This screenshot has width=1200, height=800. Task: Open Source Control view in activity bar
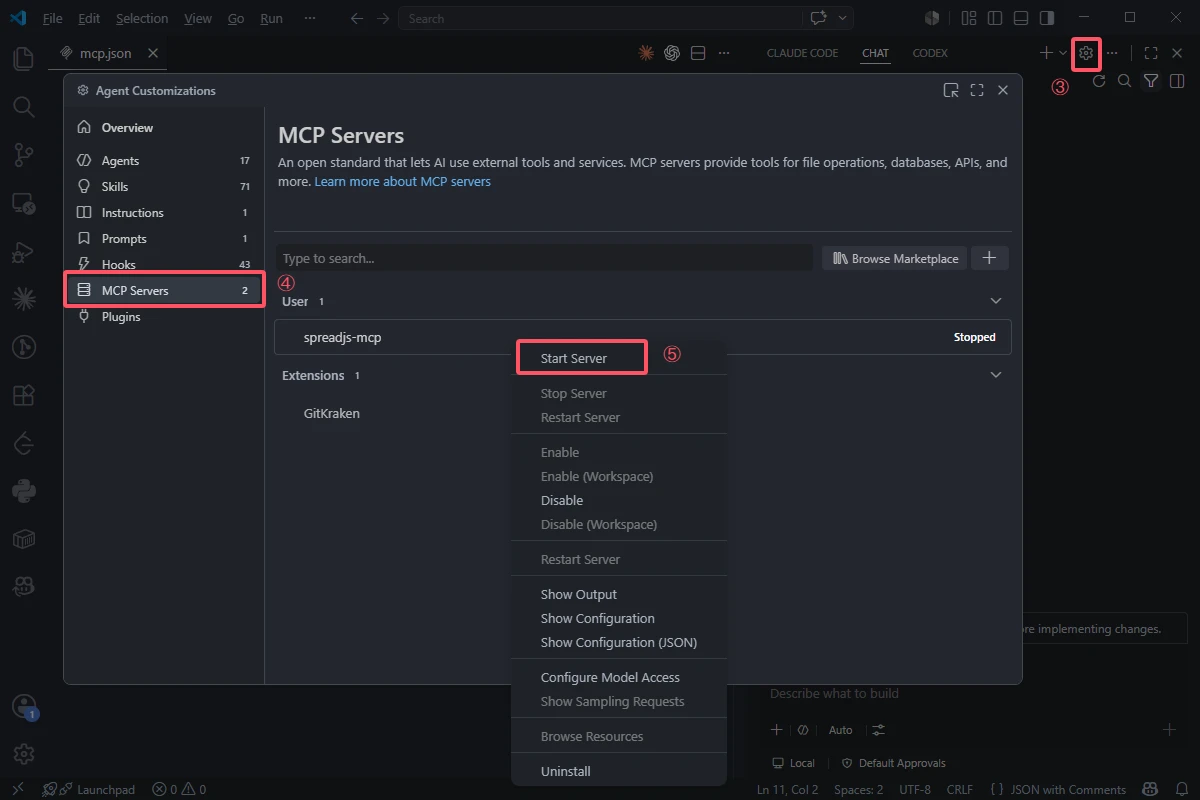[x=23, y=154]
